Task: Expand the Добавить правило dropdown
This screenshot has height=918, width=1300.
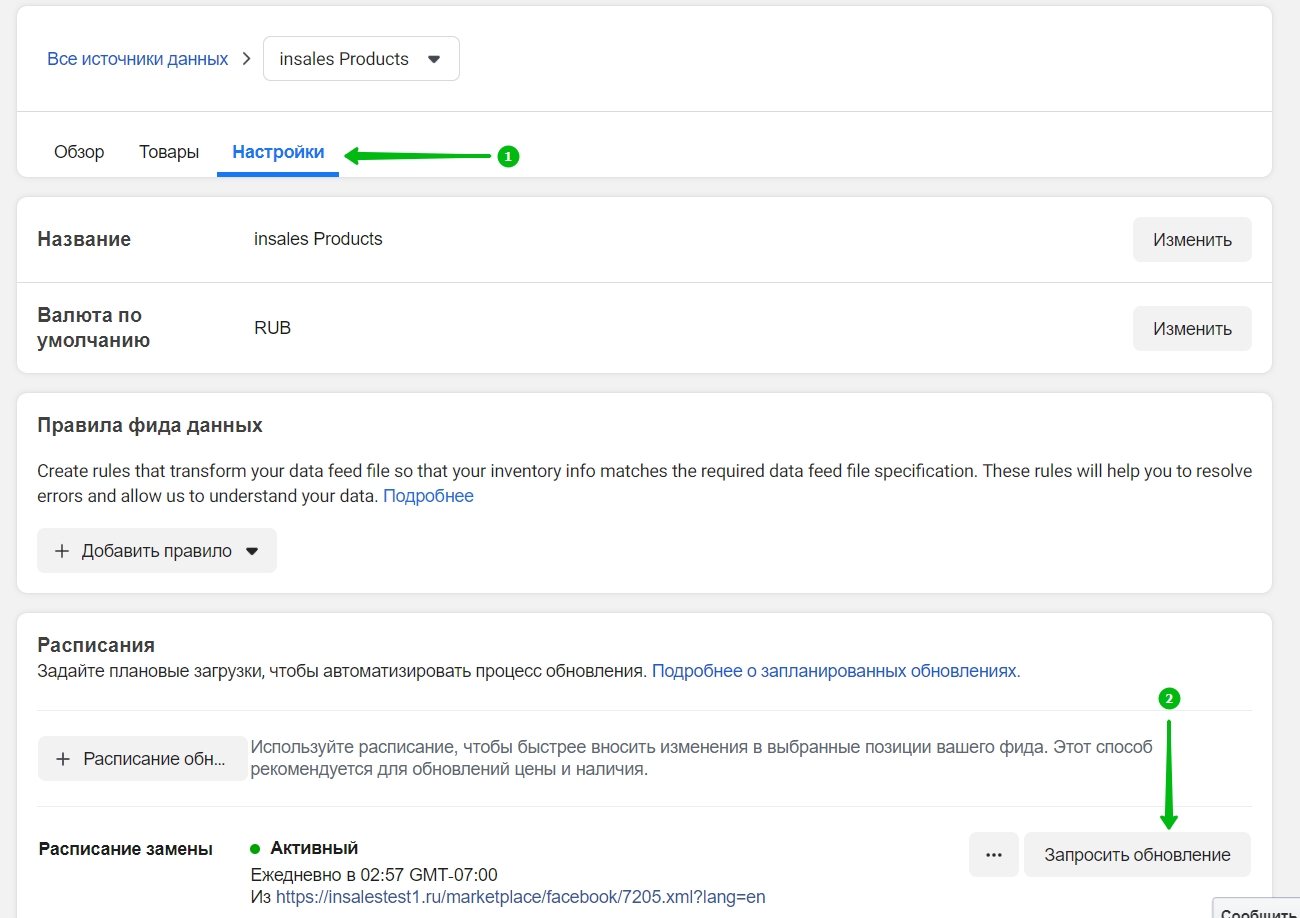Action: pos(157,551)
